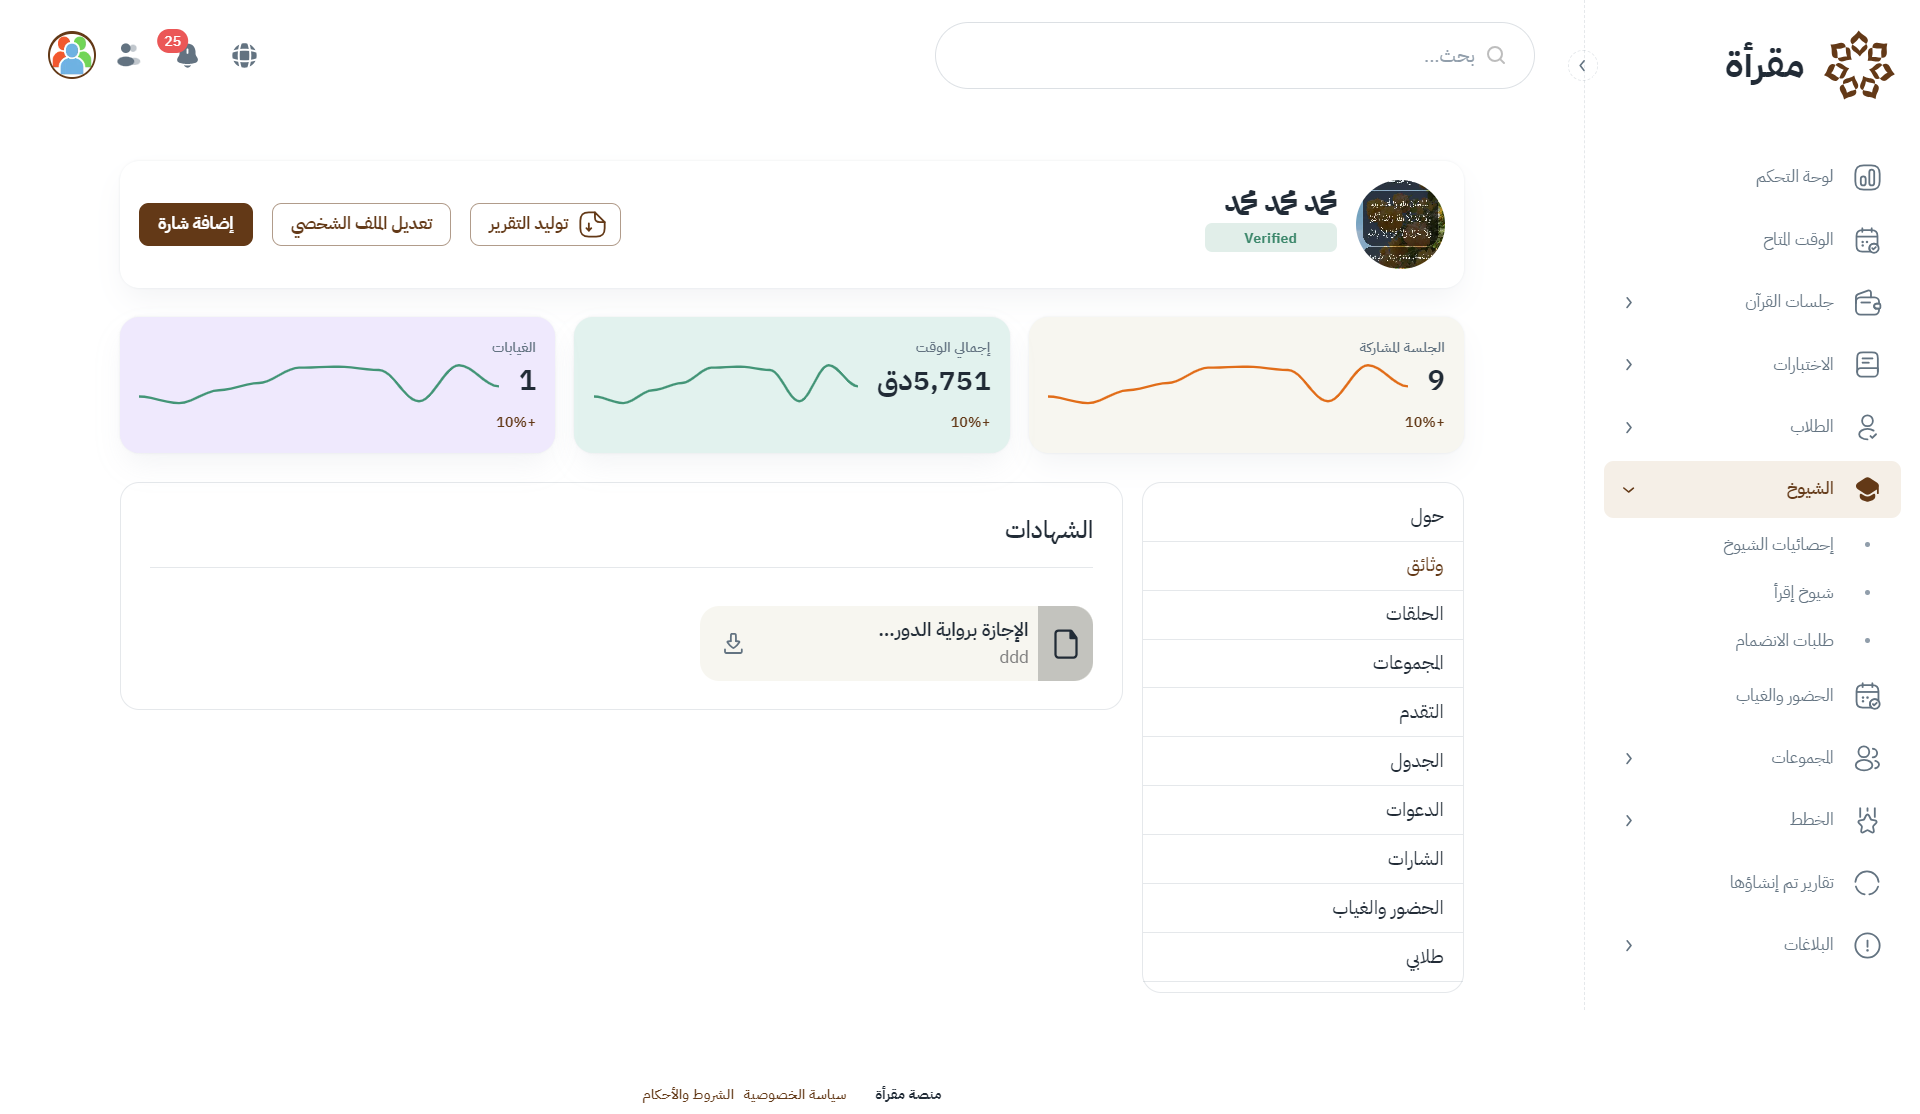This screenshot has height=1114, width=1920.
Task: Expand the جلسات القرآن submenu
Action: [1629, 302]
